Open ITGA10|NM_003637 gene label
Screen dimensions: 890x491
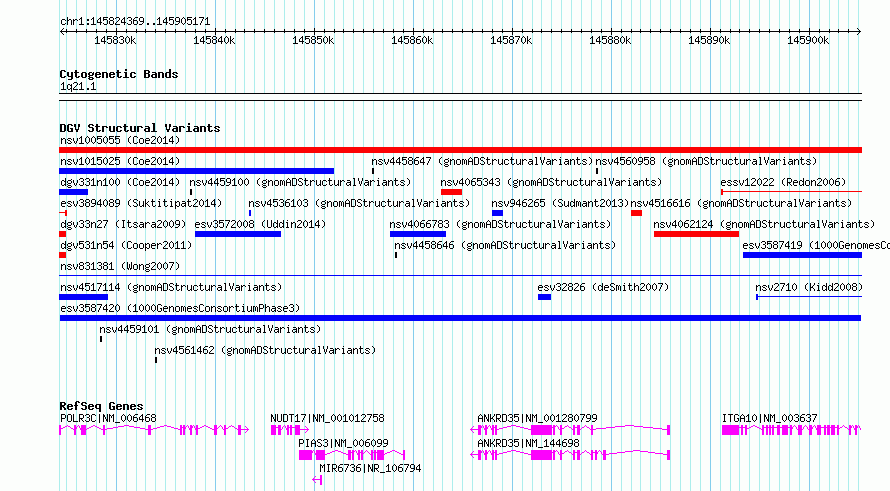pyautogui.click(x=770, y=418)
